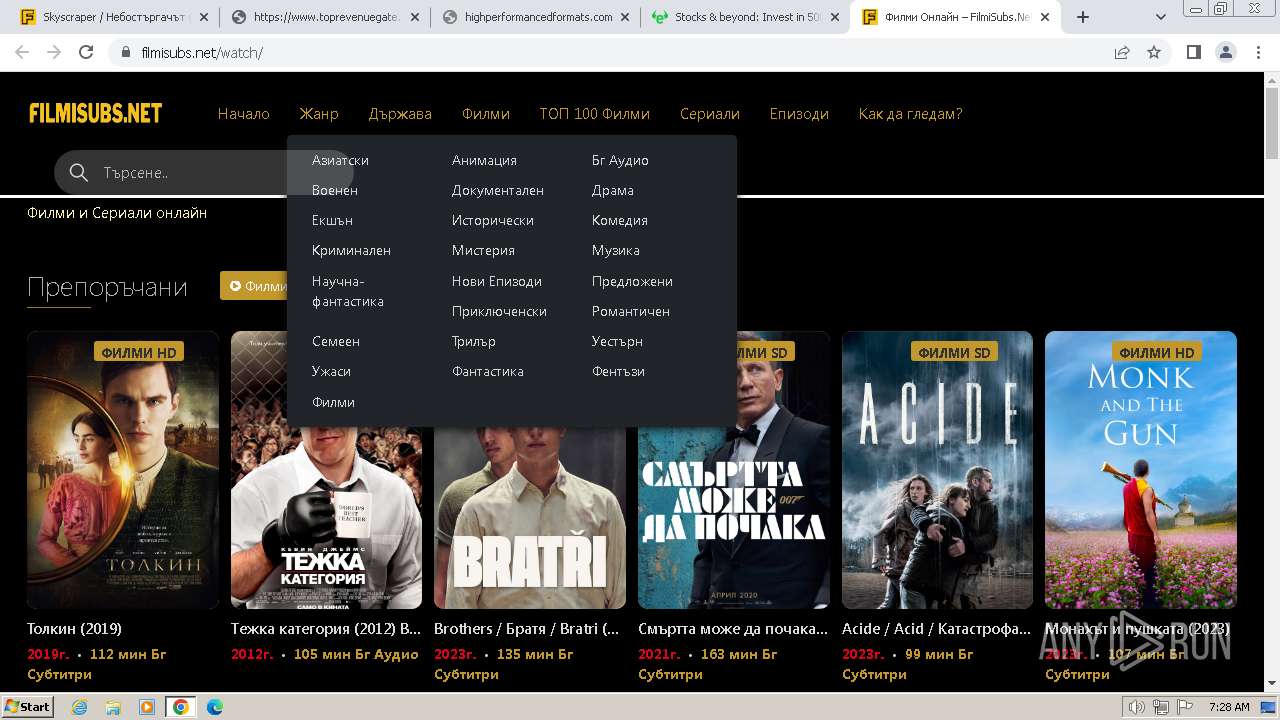Image resolution: width=1280 pixels, height=720 pixels.
Task: Select the Бг Аудио entry
Action: pos(620,160)
